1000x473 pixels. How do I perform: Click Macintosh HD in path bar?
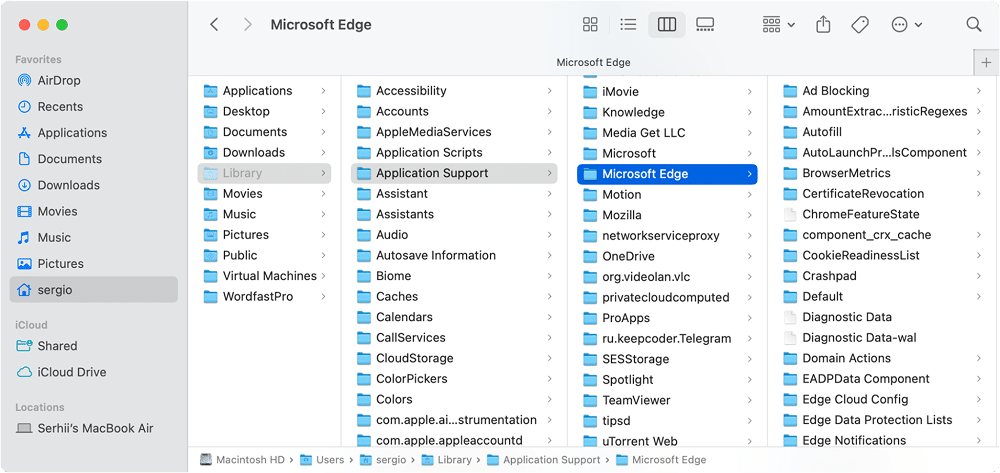242,460
